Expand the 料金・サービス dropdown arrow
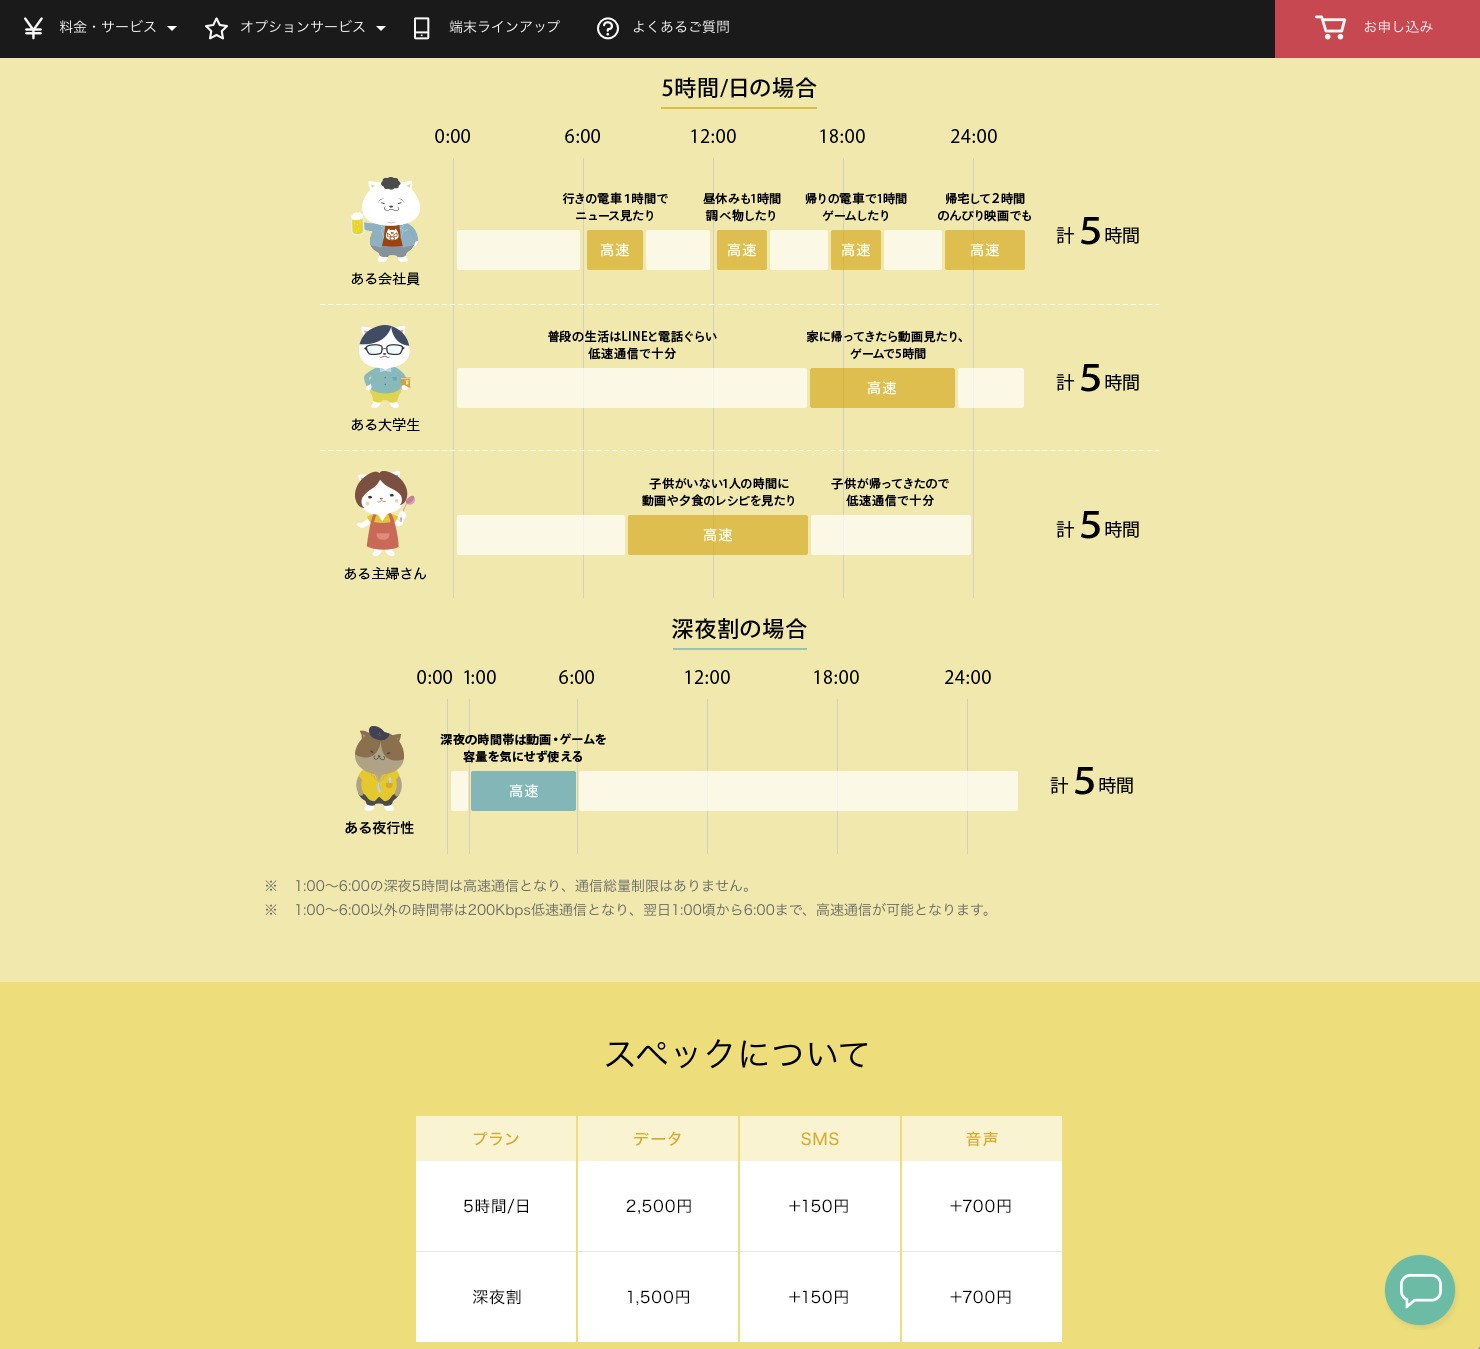 pos(172,28)
